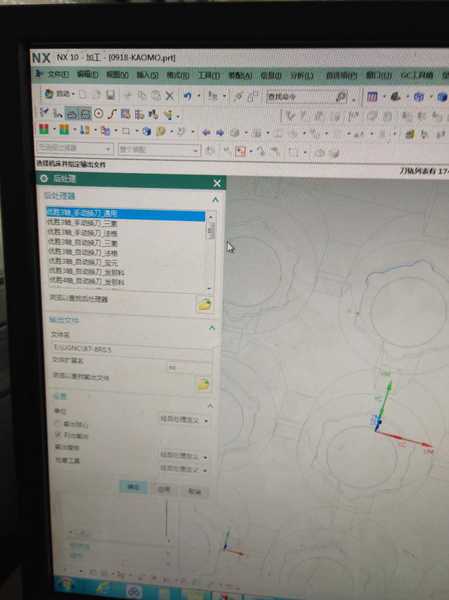Viewport: 449px width, 600px height.
Task: Click the command finder search icon
Action: click(x=341, y=97)
